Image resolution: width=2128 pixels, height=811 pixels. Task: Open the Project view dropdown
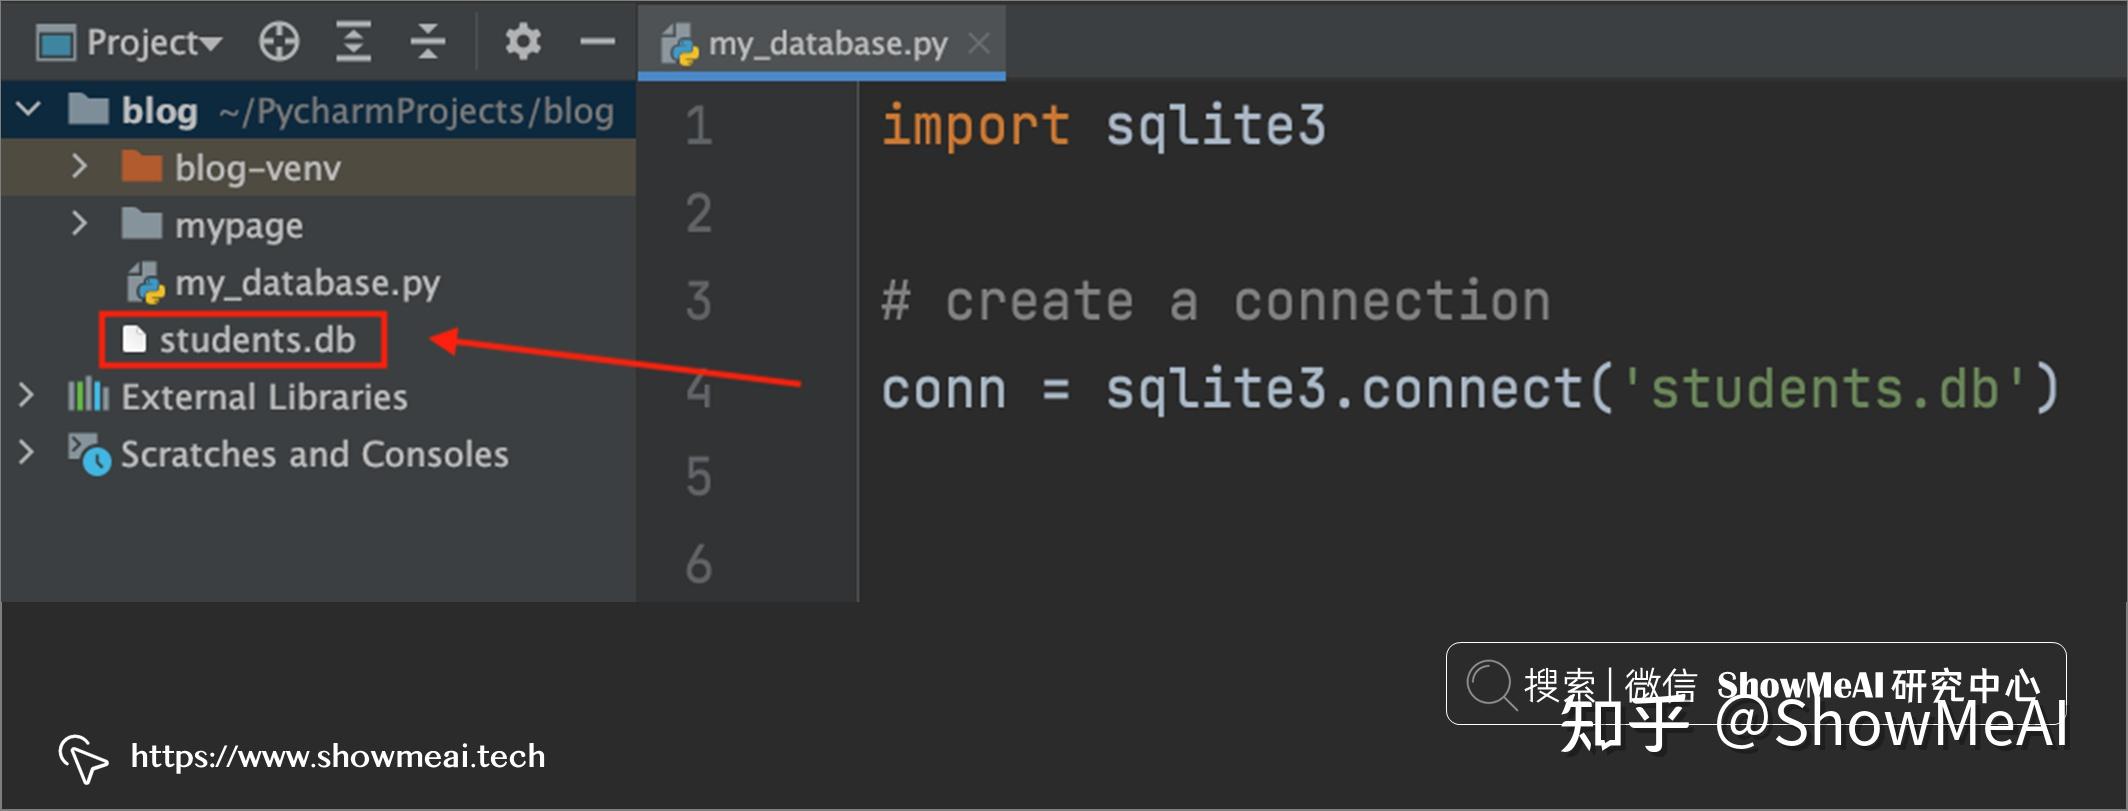(x=130, y=42)
